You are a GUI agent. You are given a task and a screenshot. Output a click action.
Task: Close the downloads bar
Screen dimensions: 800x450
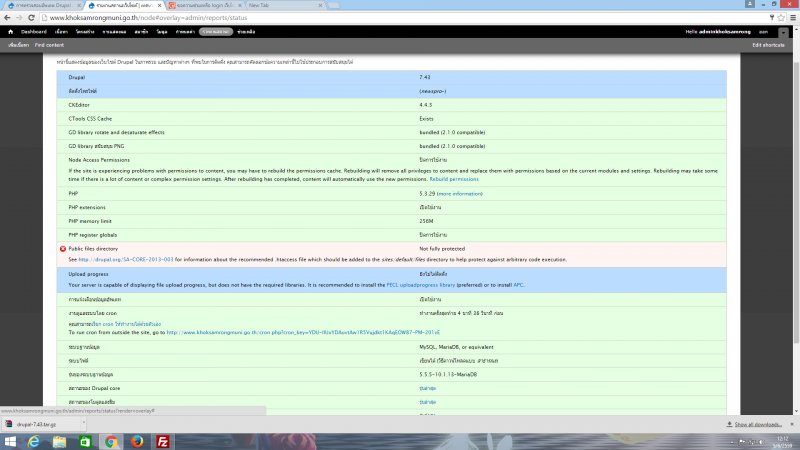click(x=792, y=424)
